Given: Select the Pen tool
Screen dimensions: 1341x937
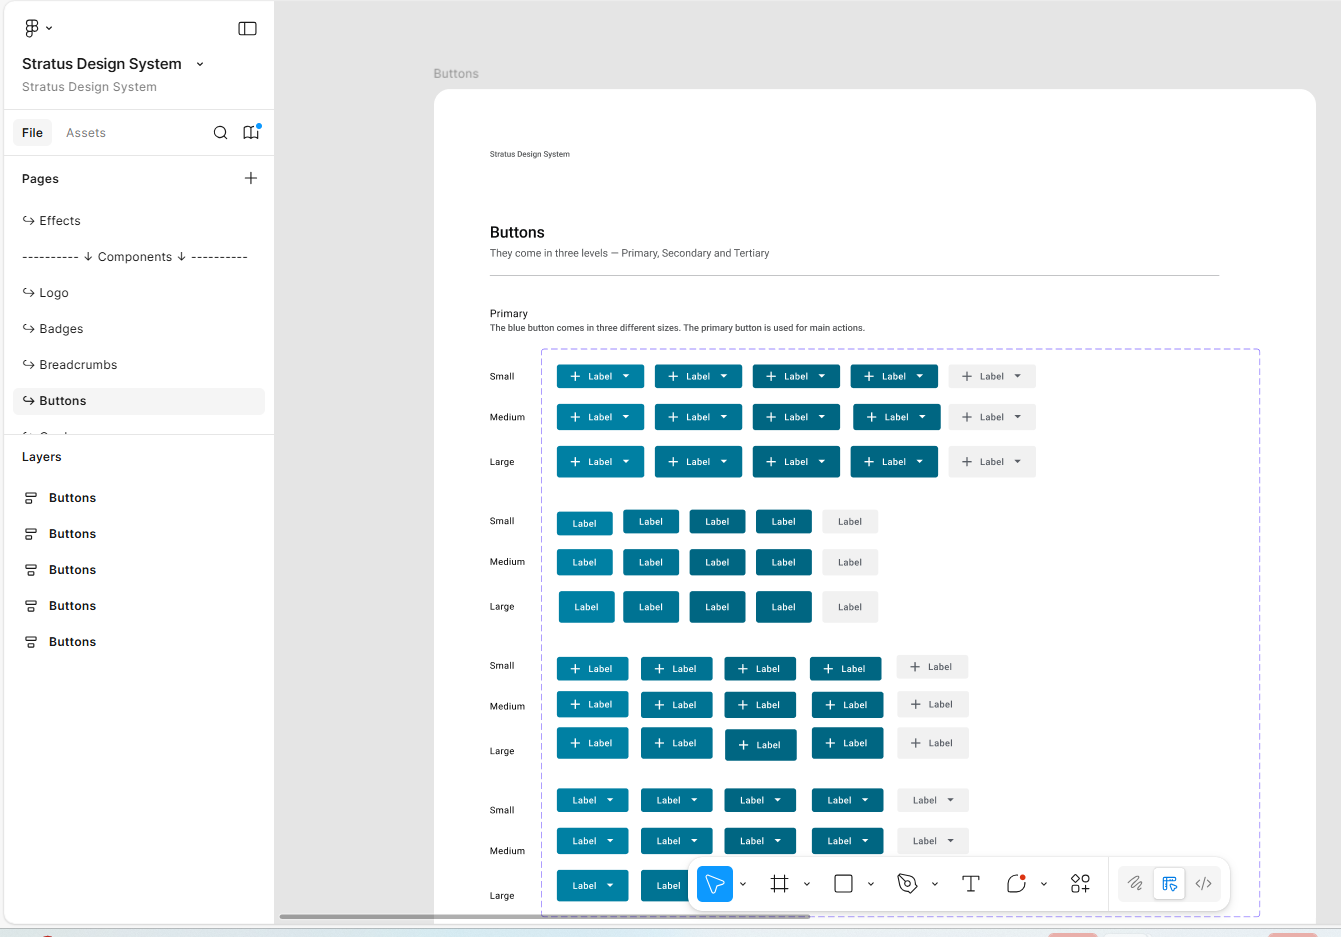Looking at the screenshot, I should coord(907,884).
